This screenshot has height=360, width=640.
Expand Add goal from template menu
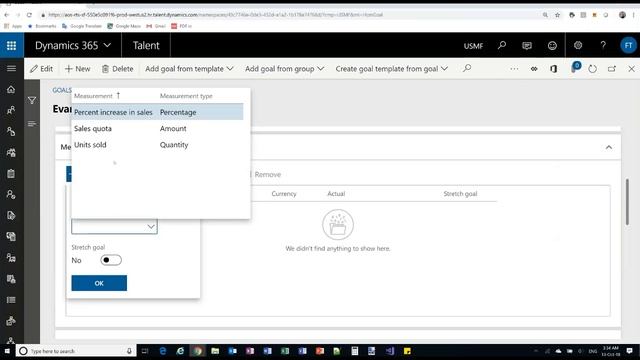pos(189,69)
